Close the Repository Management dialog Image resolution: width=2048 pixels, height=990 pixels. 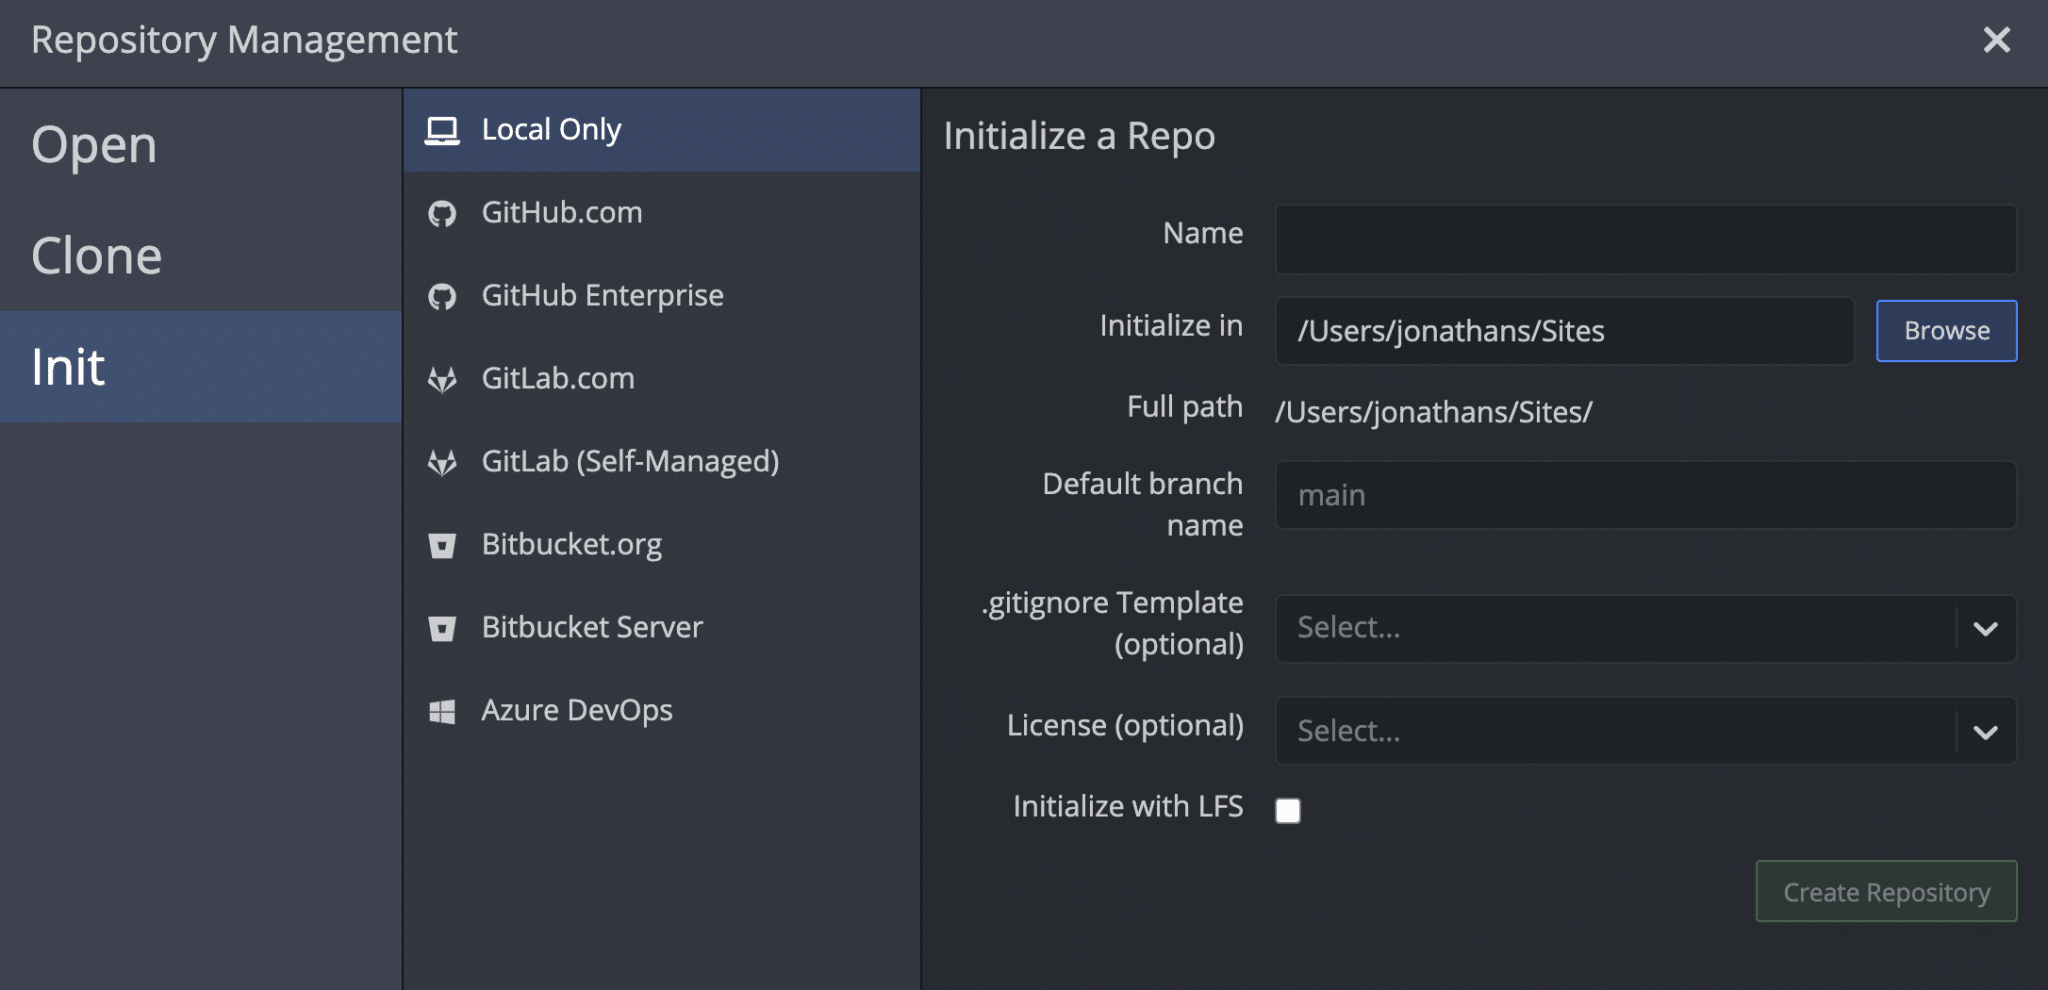pyautogui.click(x=1996, y=40)
